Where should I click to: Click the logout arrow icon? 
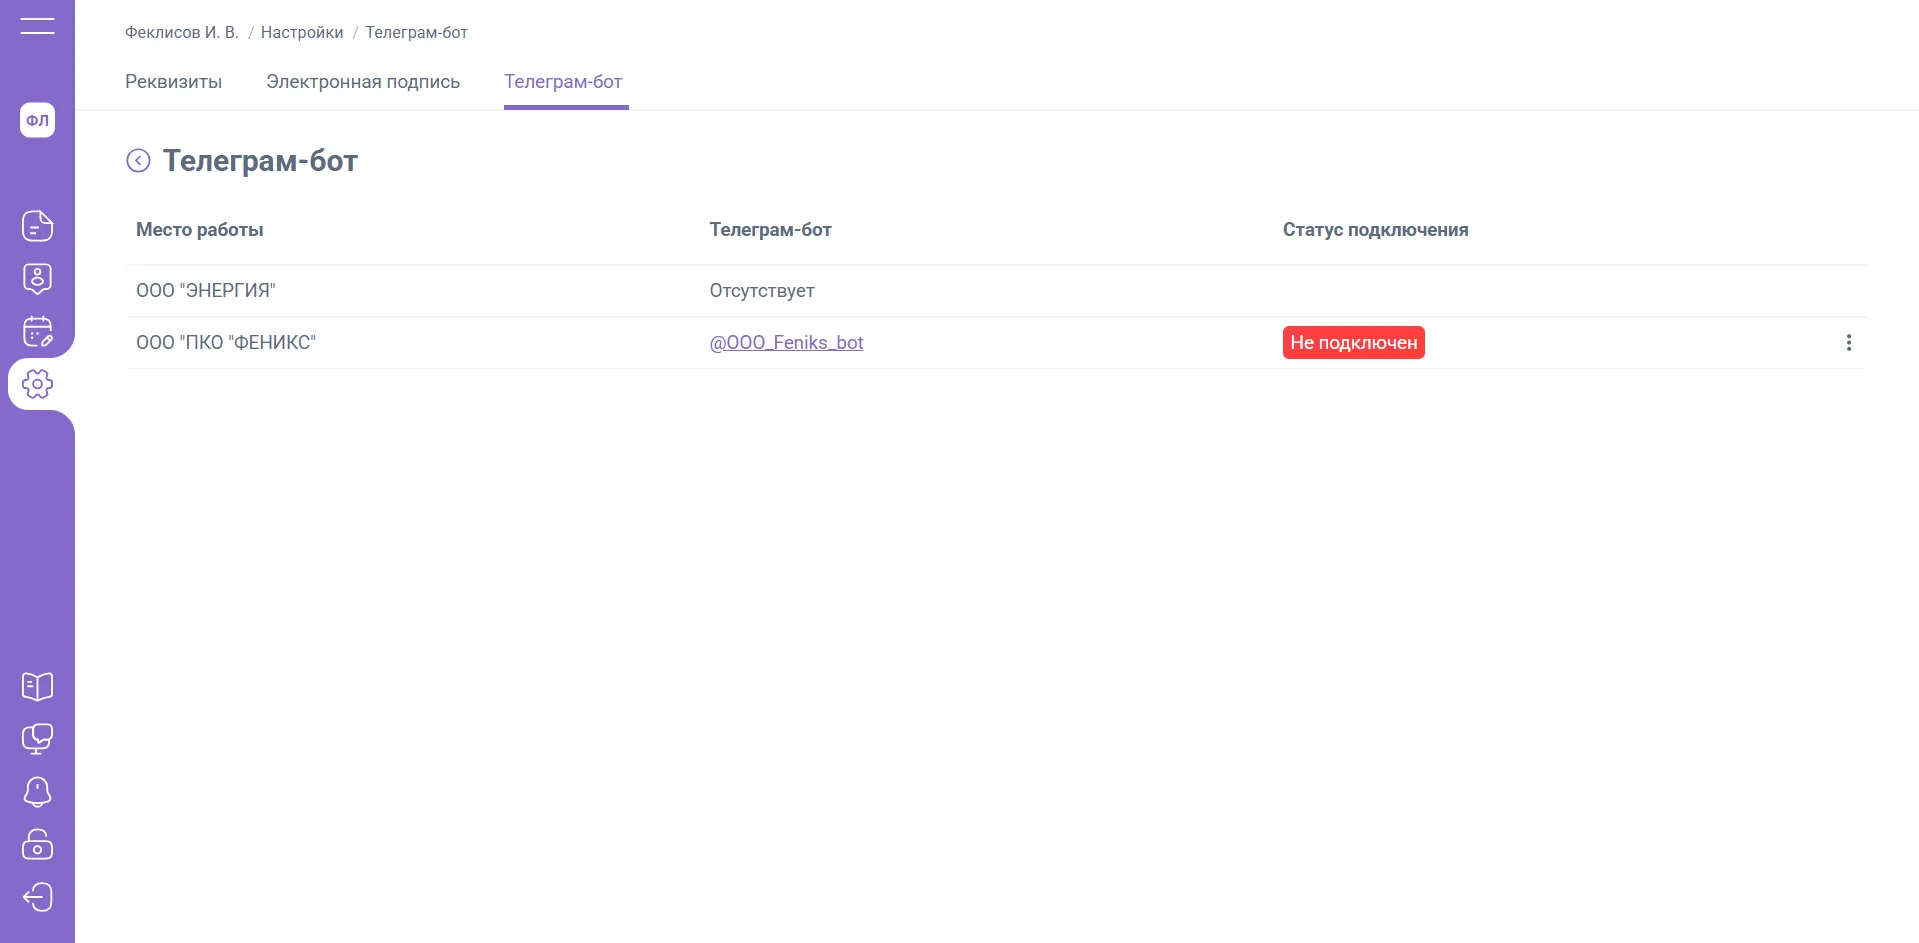[x=37, y=897]
